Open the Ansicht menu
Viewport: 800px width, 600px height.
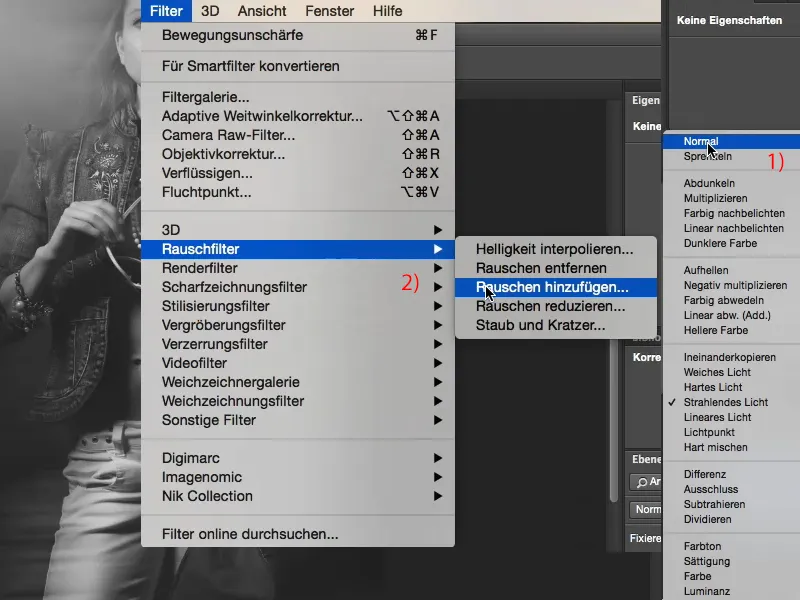[x=262, y=11]
